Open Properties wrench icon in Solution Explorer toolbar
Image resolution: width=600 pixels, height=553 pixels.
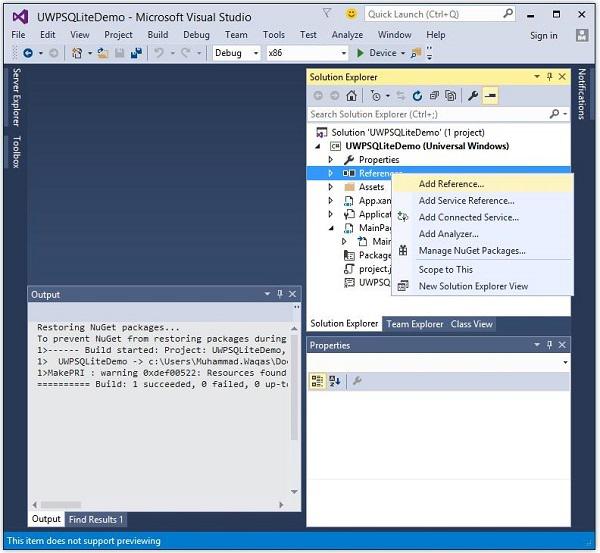[473, 96]
